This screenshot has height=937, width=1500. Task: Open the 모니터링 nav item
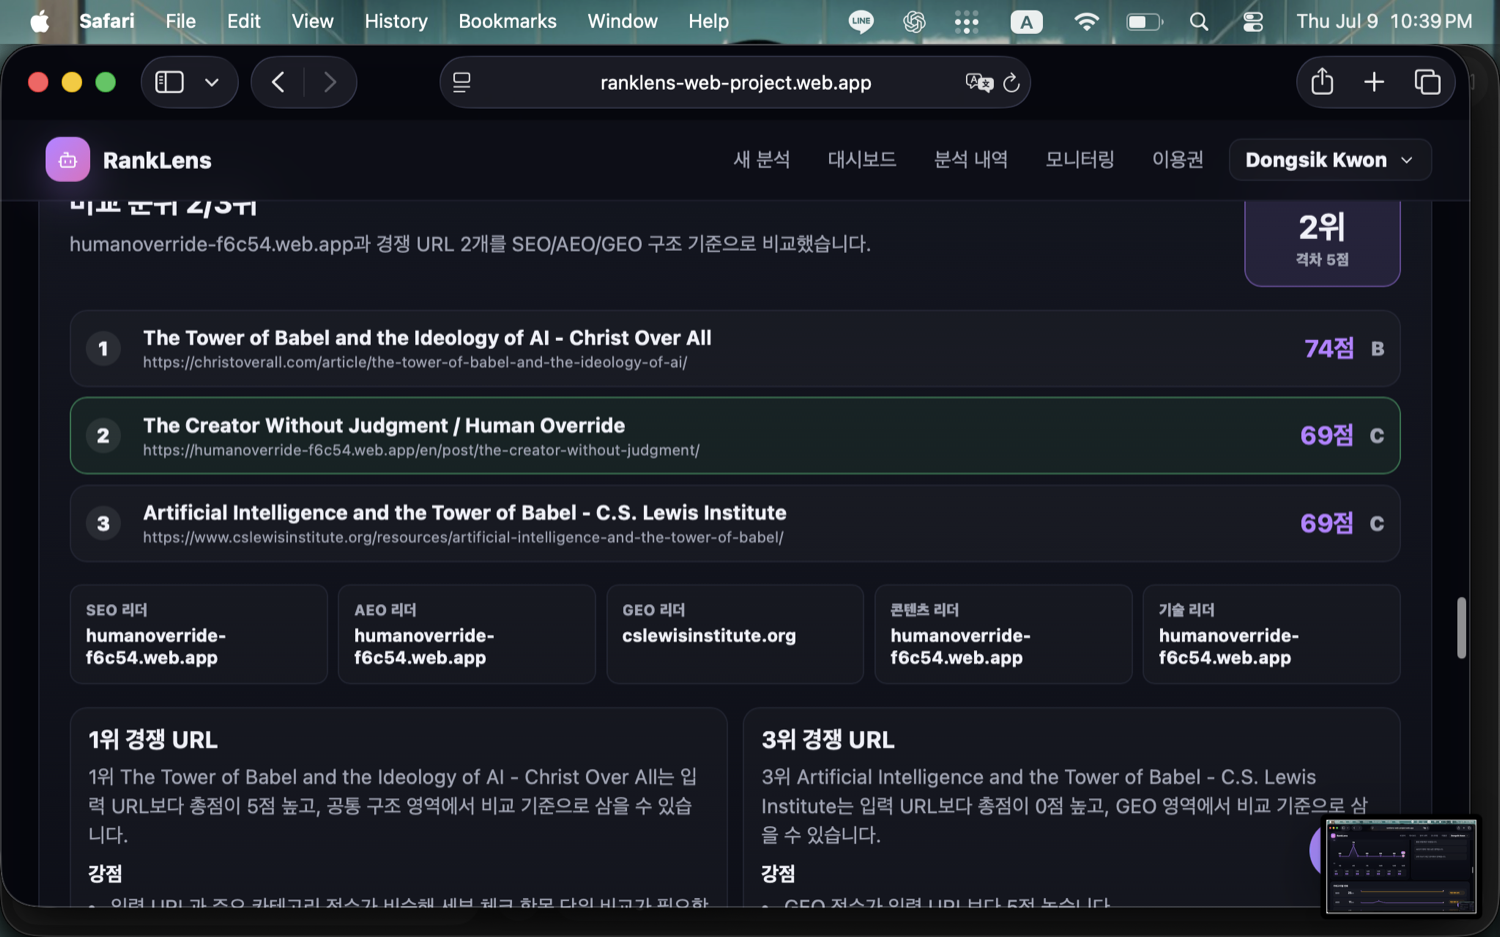(1080, 160)
